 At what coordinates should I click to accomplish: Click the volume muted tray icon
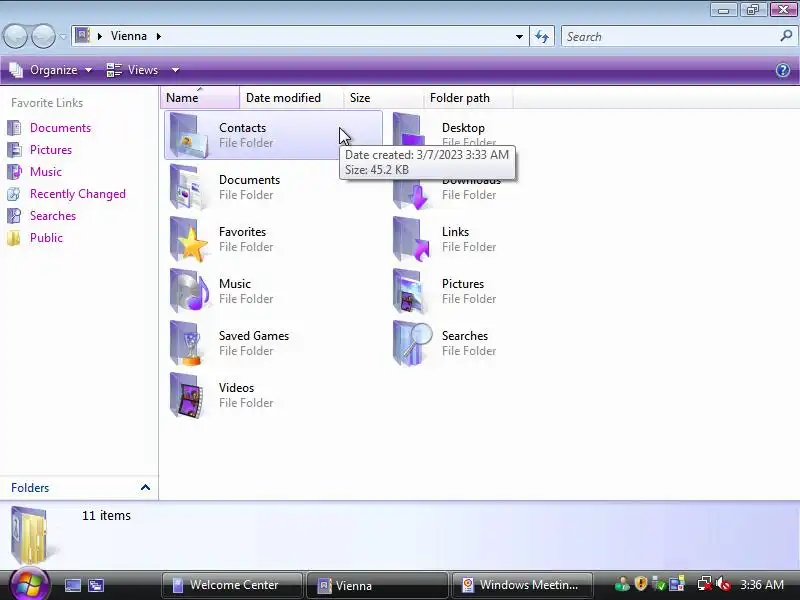723,584
